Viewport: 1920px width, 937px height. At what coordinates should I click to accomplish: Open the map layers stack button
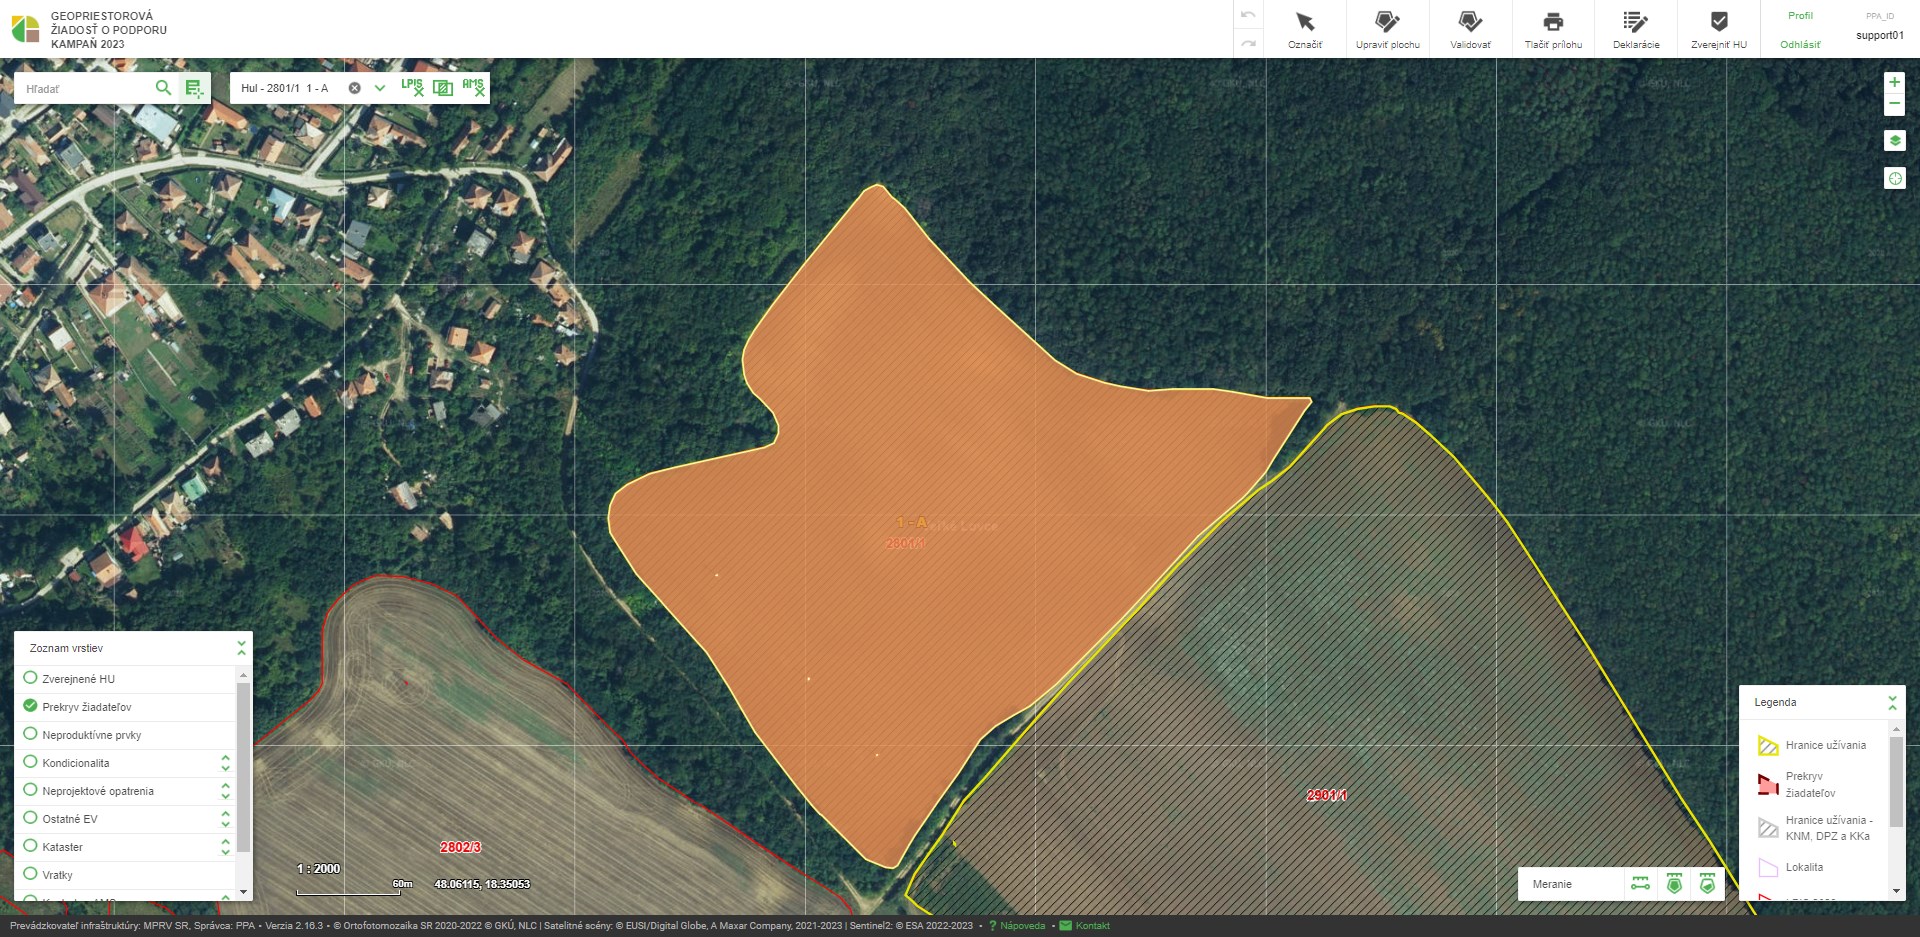(x=1894, y=141)
